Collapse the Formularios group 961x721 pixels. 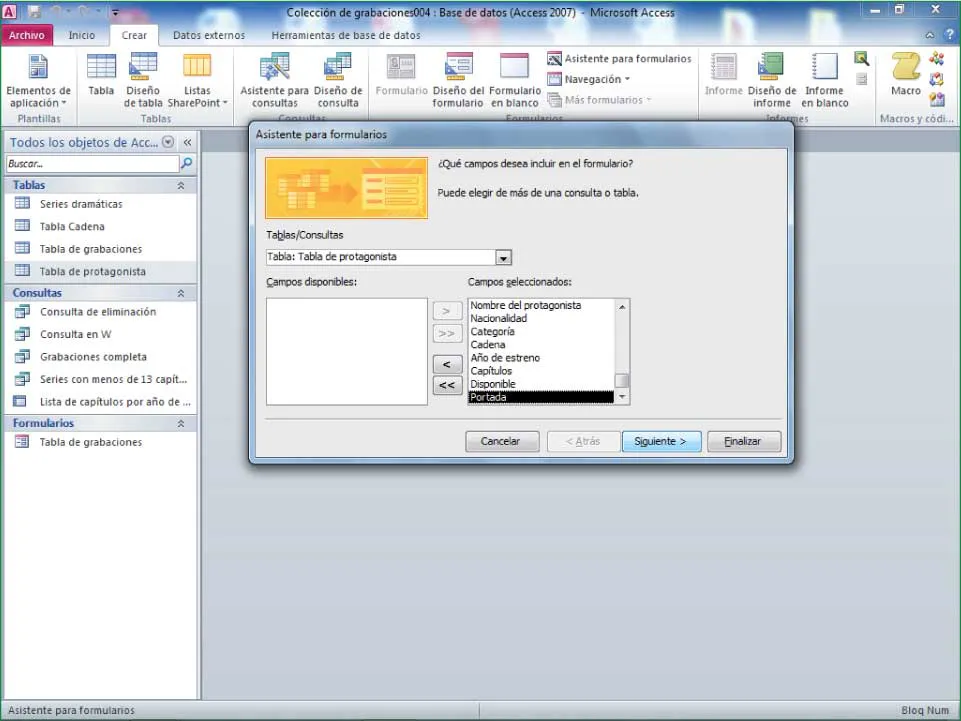181,424
